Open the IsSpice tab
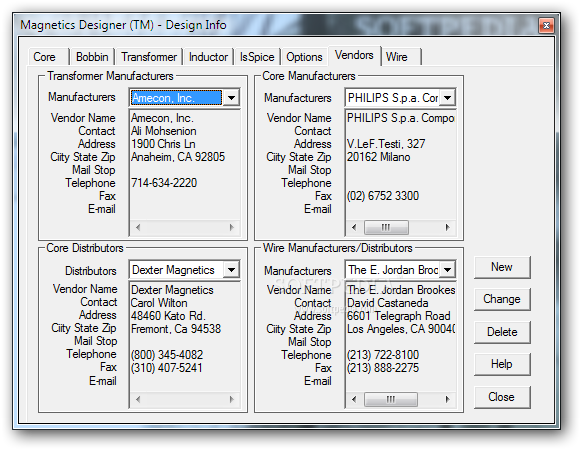This screenshot has height=450, width=581. click(257, 57)
